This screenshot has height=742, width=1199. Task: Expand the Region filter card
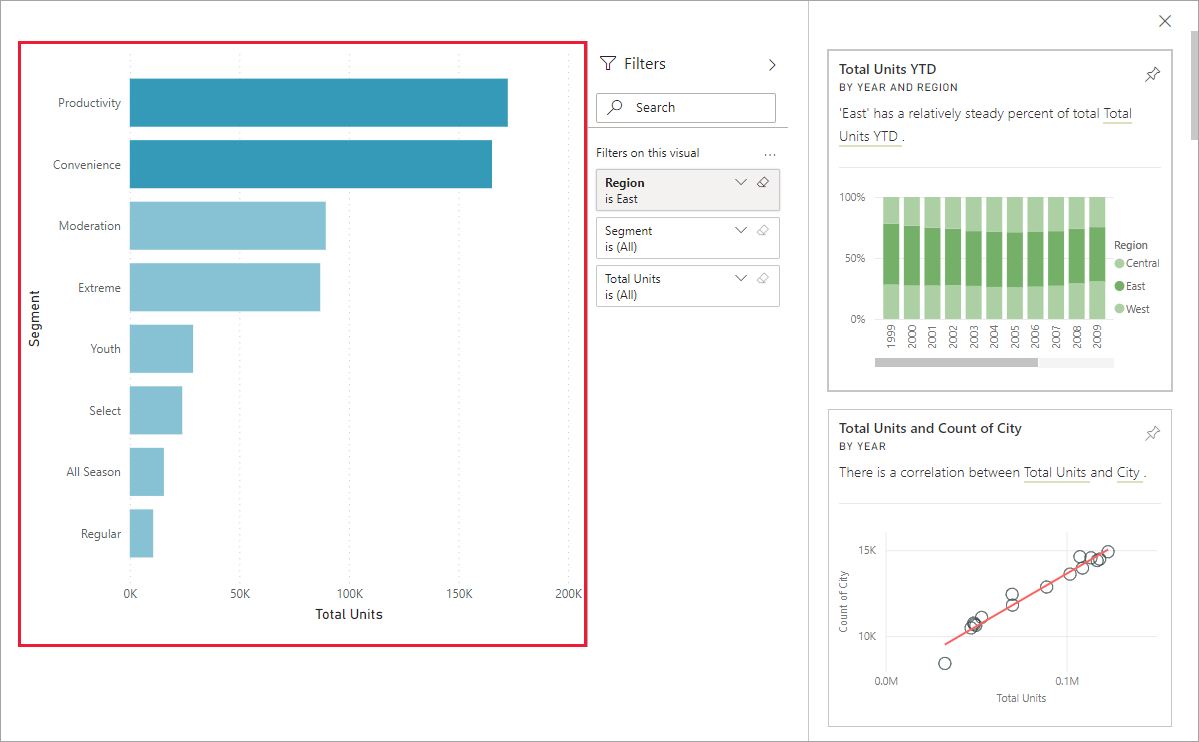pos(740,182)
